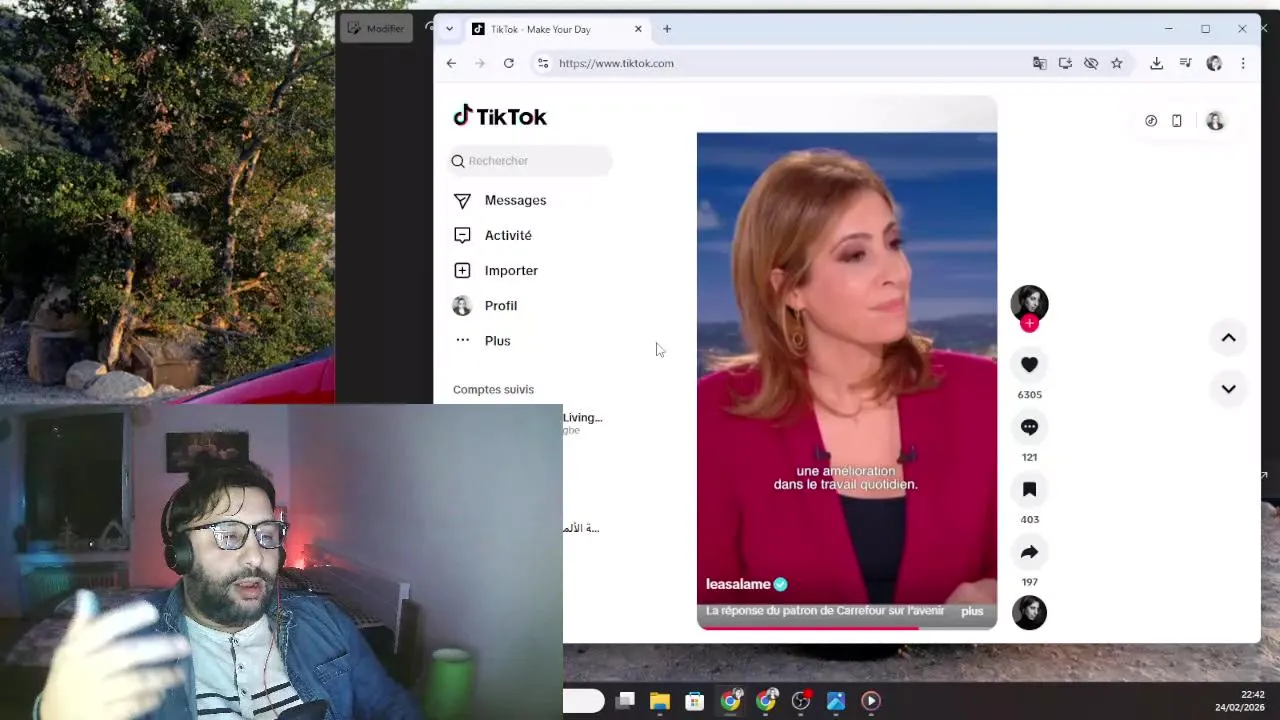Open the site information icon in the address bar
The width and height of the screenshot is (1280, 720).
543,63
